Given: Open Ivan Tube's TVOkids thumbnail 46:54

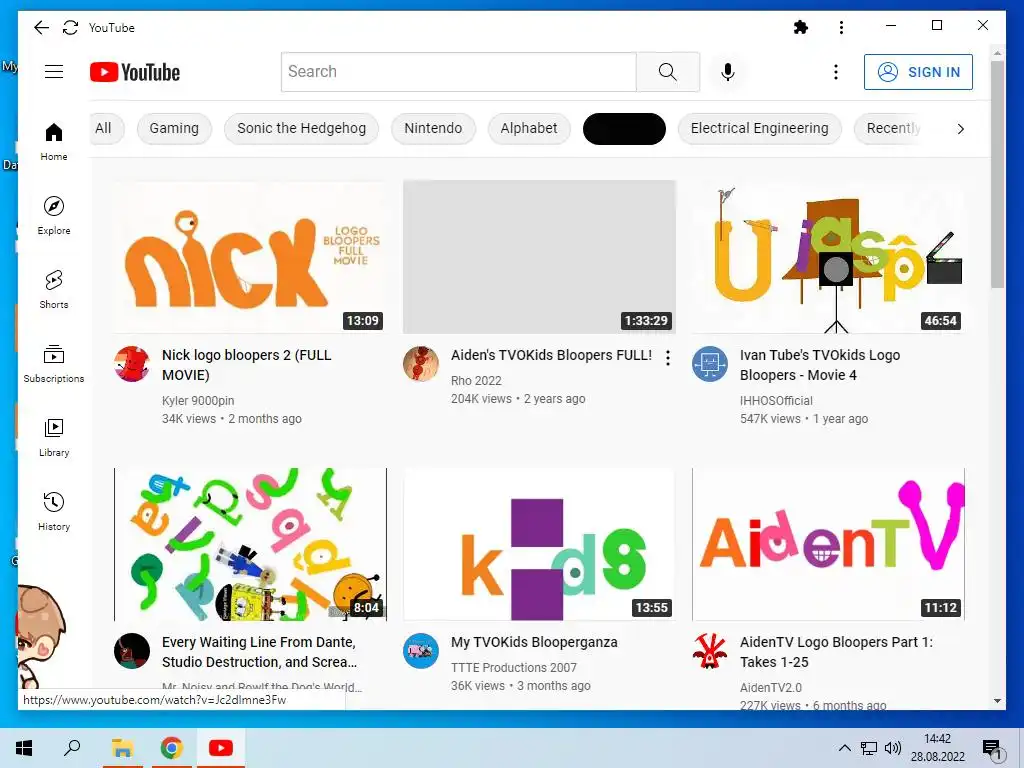Looking at the screenshot, I should tap(828, 257).
